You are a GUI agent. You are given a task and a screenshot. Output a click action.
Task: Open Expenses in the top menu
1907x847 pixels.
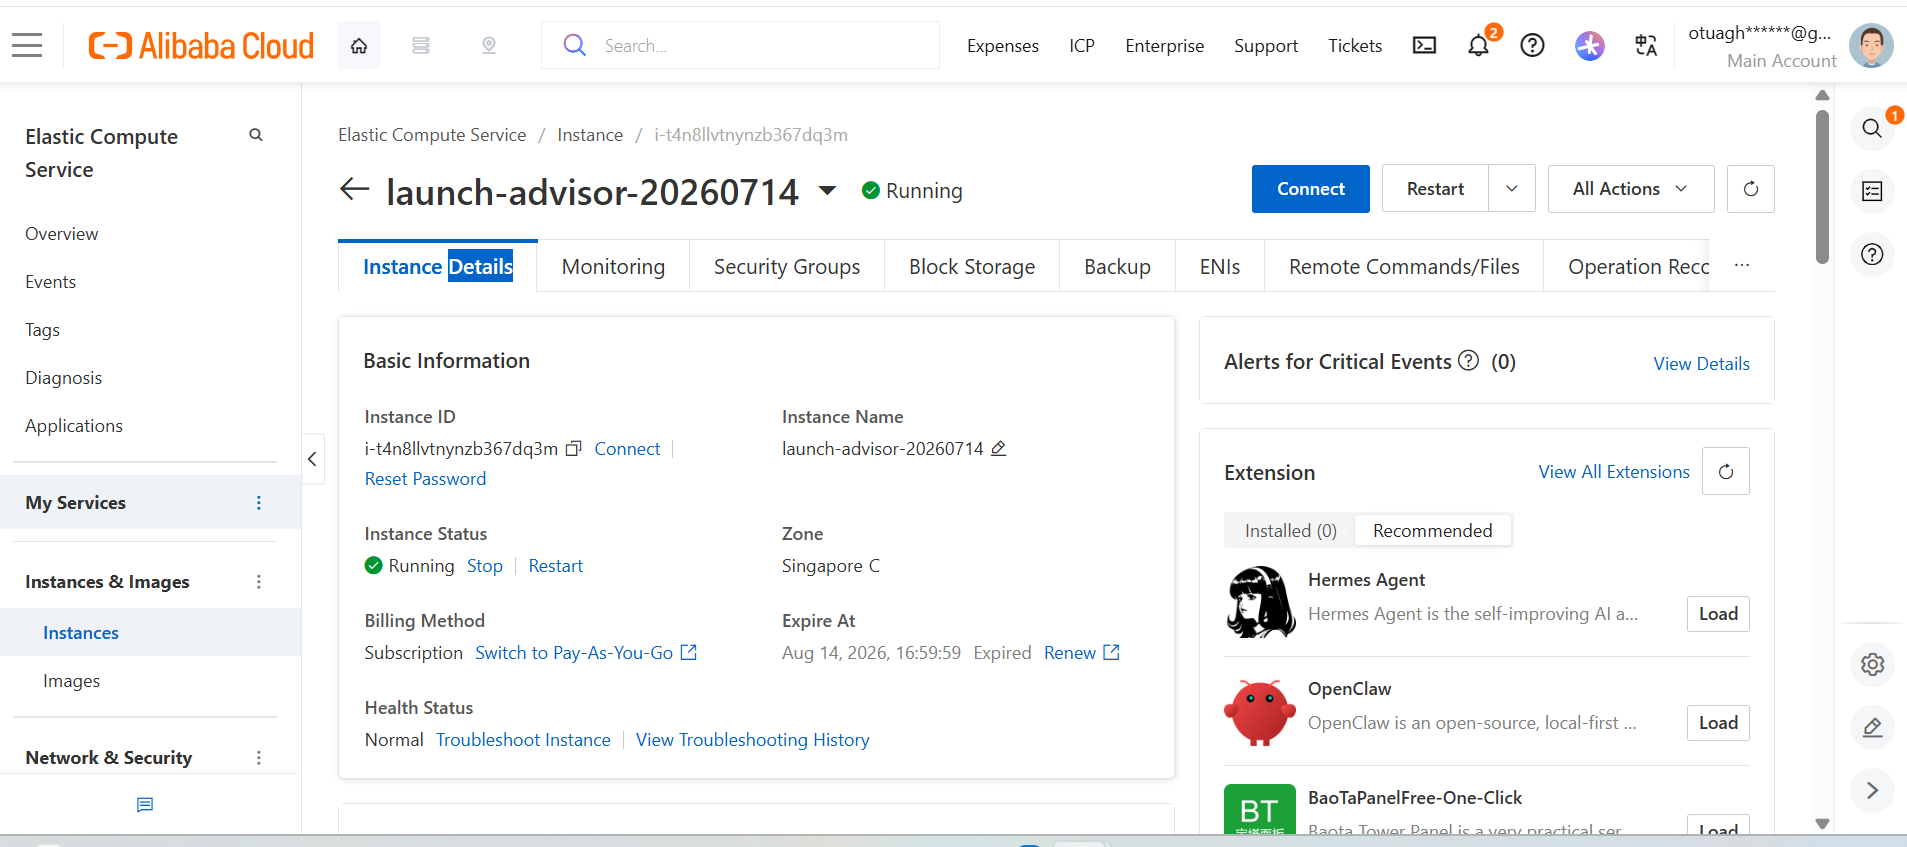coord(1002,46)
